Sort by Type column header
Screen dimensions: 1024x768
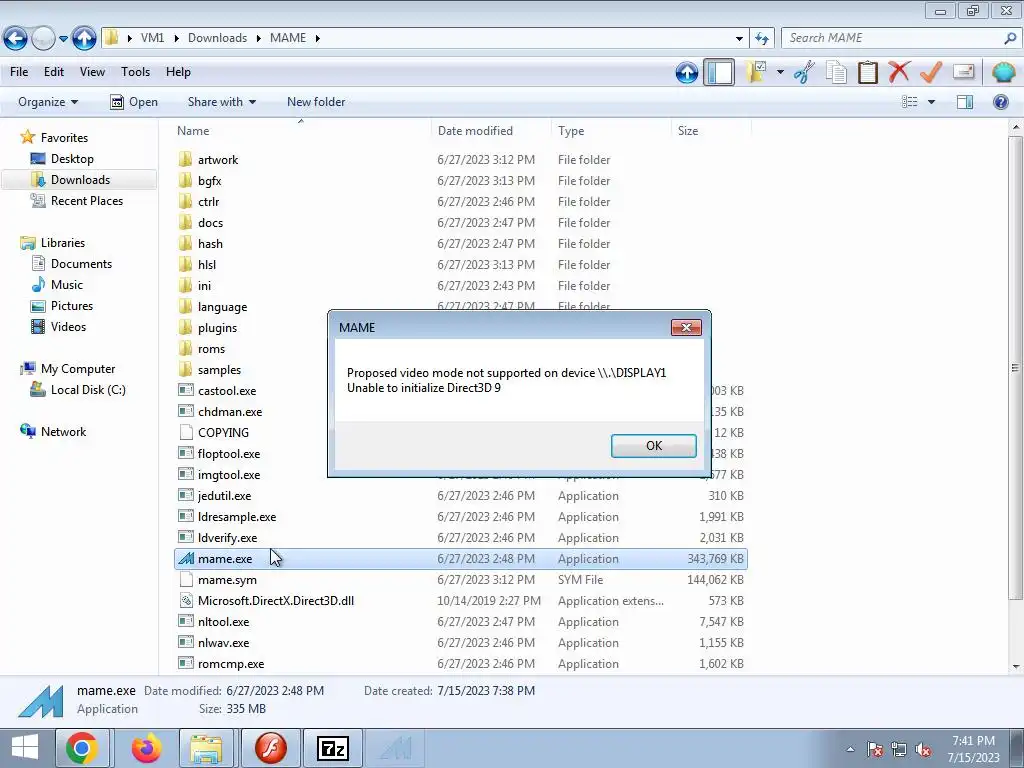pos(611,131)
